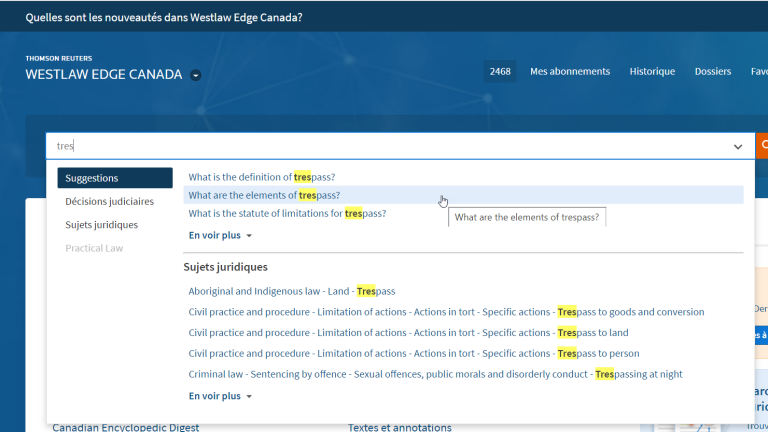The width and height of the screenshot is (768, 432).
Task: Click the orange search button
Action: (x=762, y=146)
